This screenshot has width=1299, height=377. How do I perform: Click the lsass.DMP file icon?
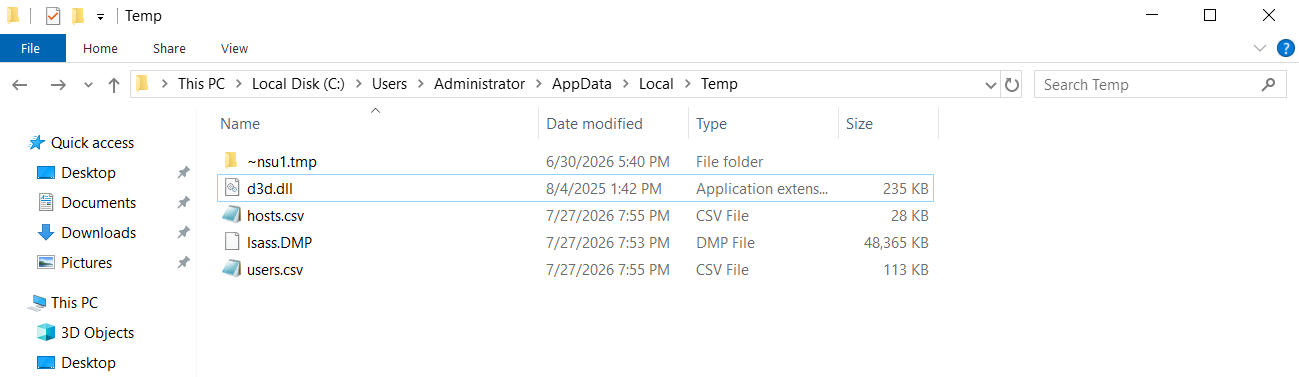click(x=231, y=242)
